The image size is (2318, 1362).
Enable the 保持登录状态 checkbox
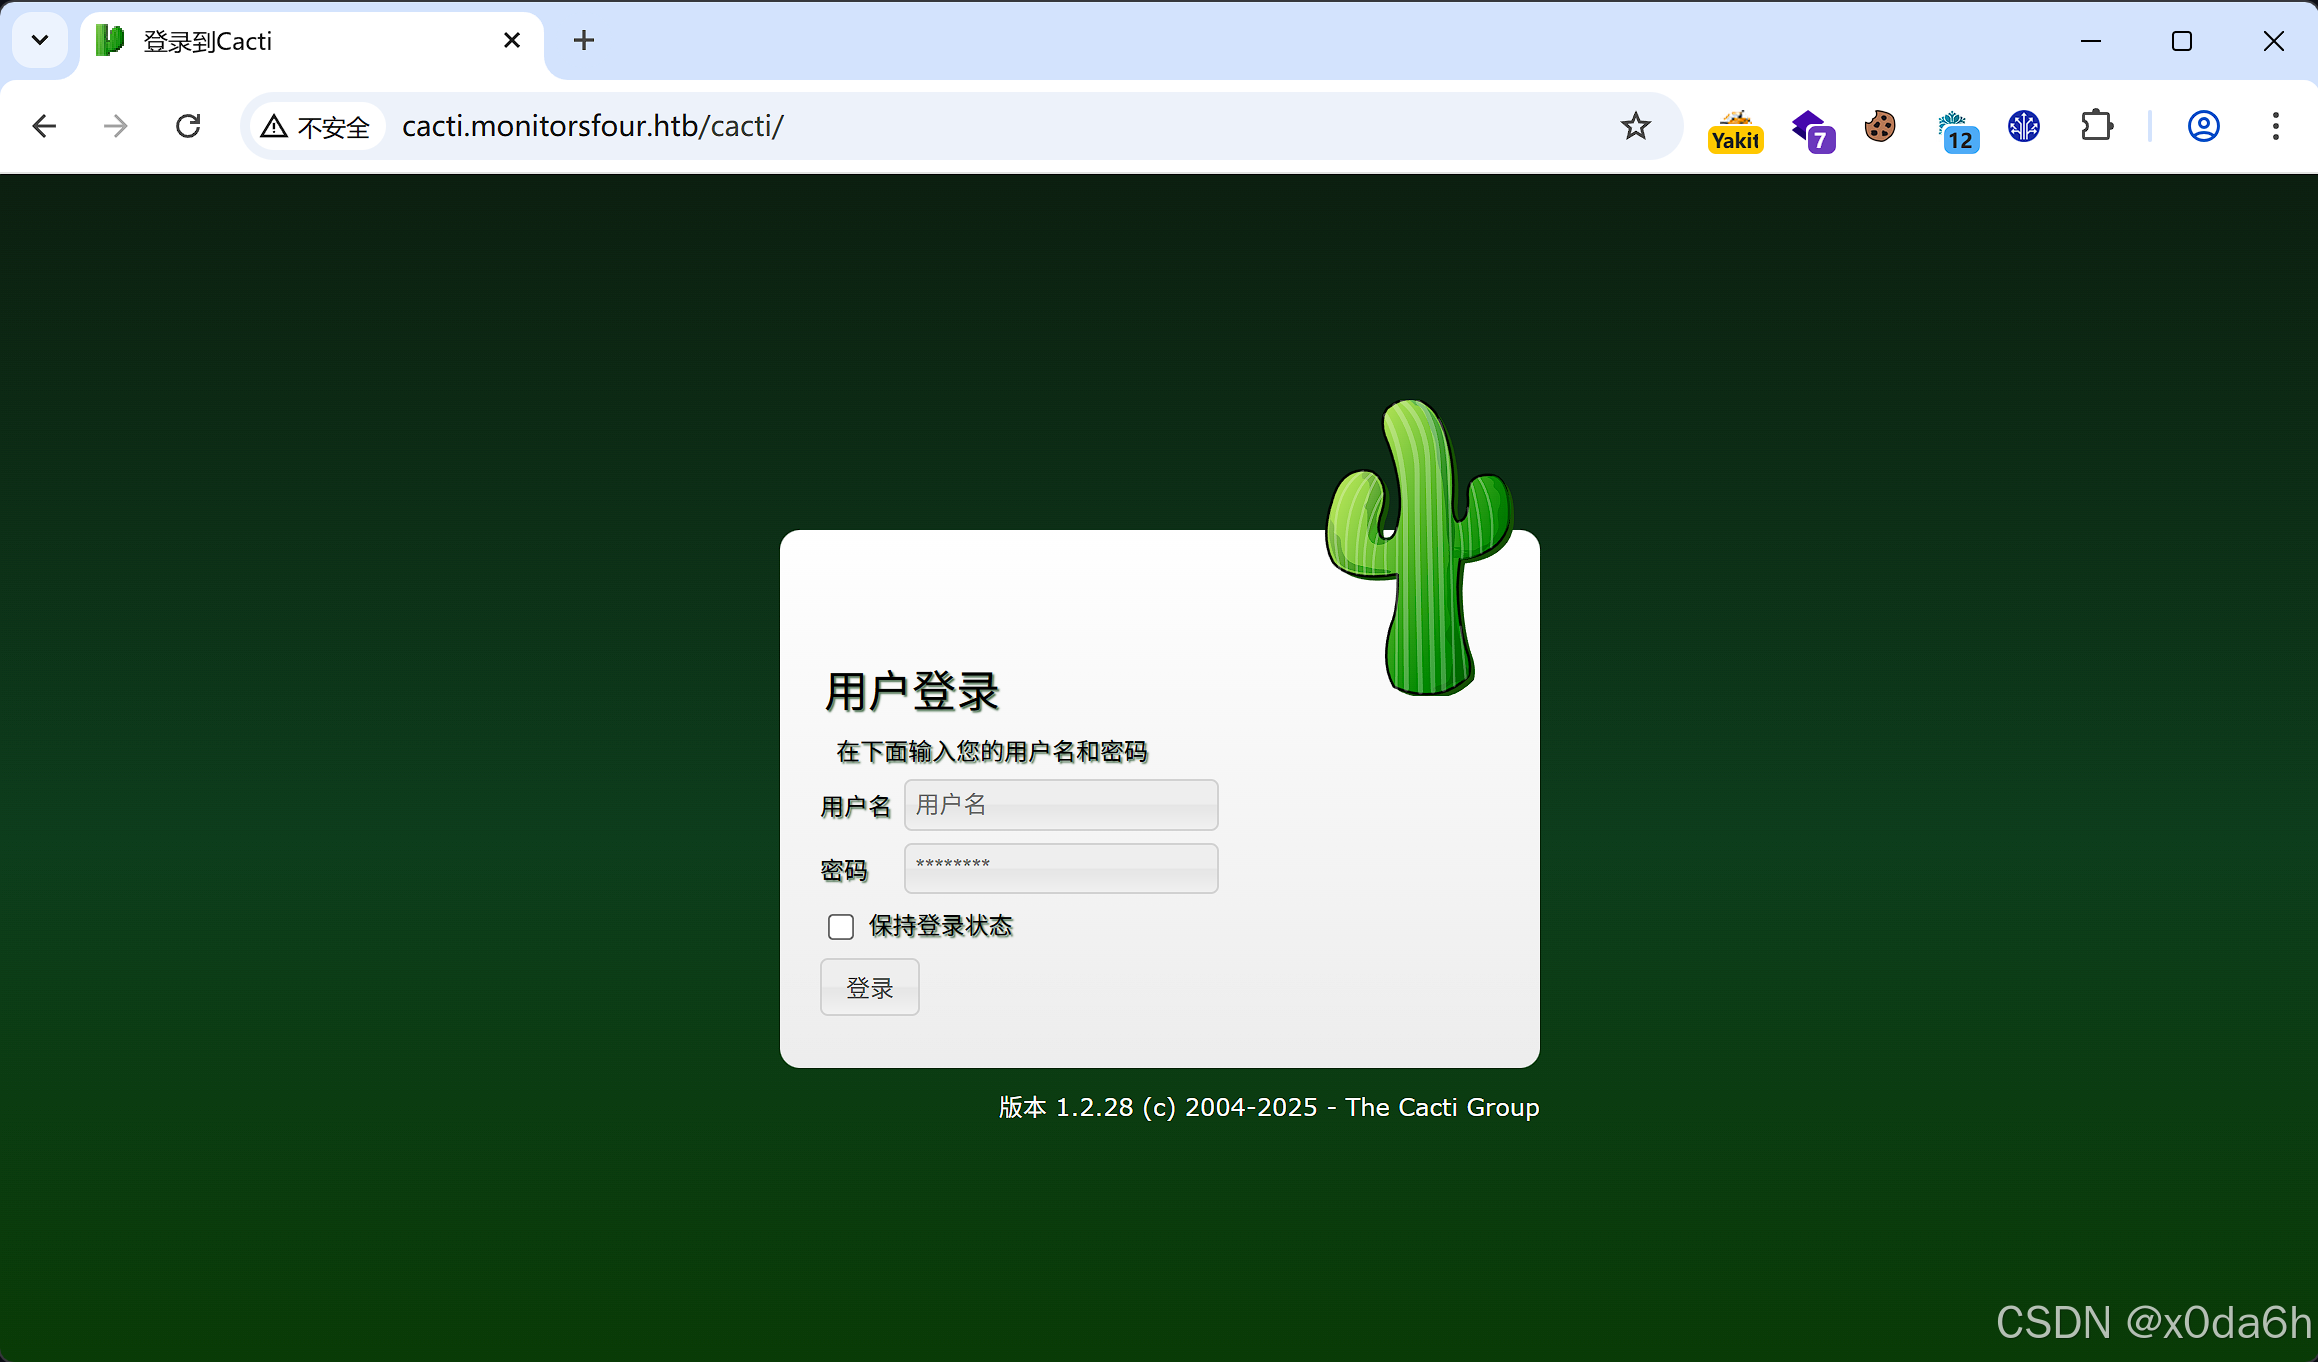coord(841,927)
